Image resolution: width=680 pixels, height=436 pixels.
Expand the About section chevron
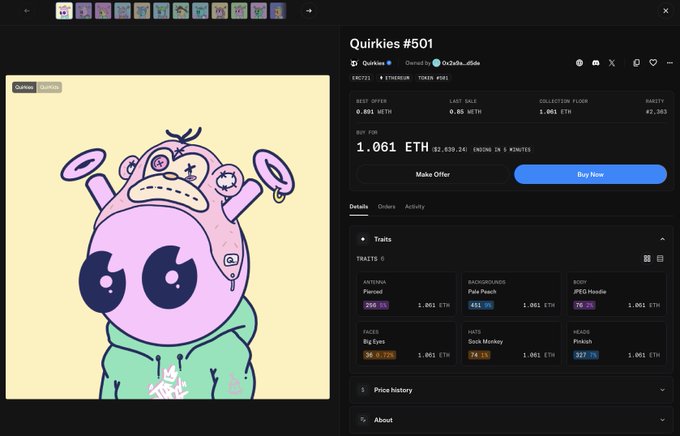[662, 420]
